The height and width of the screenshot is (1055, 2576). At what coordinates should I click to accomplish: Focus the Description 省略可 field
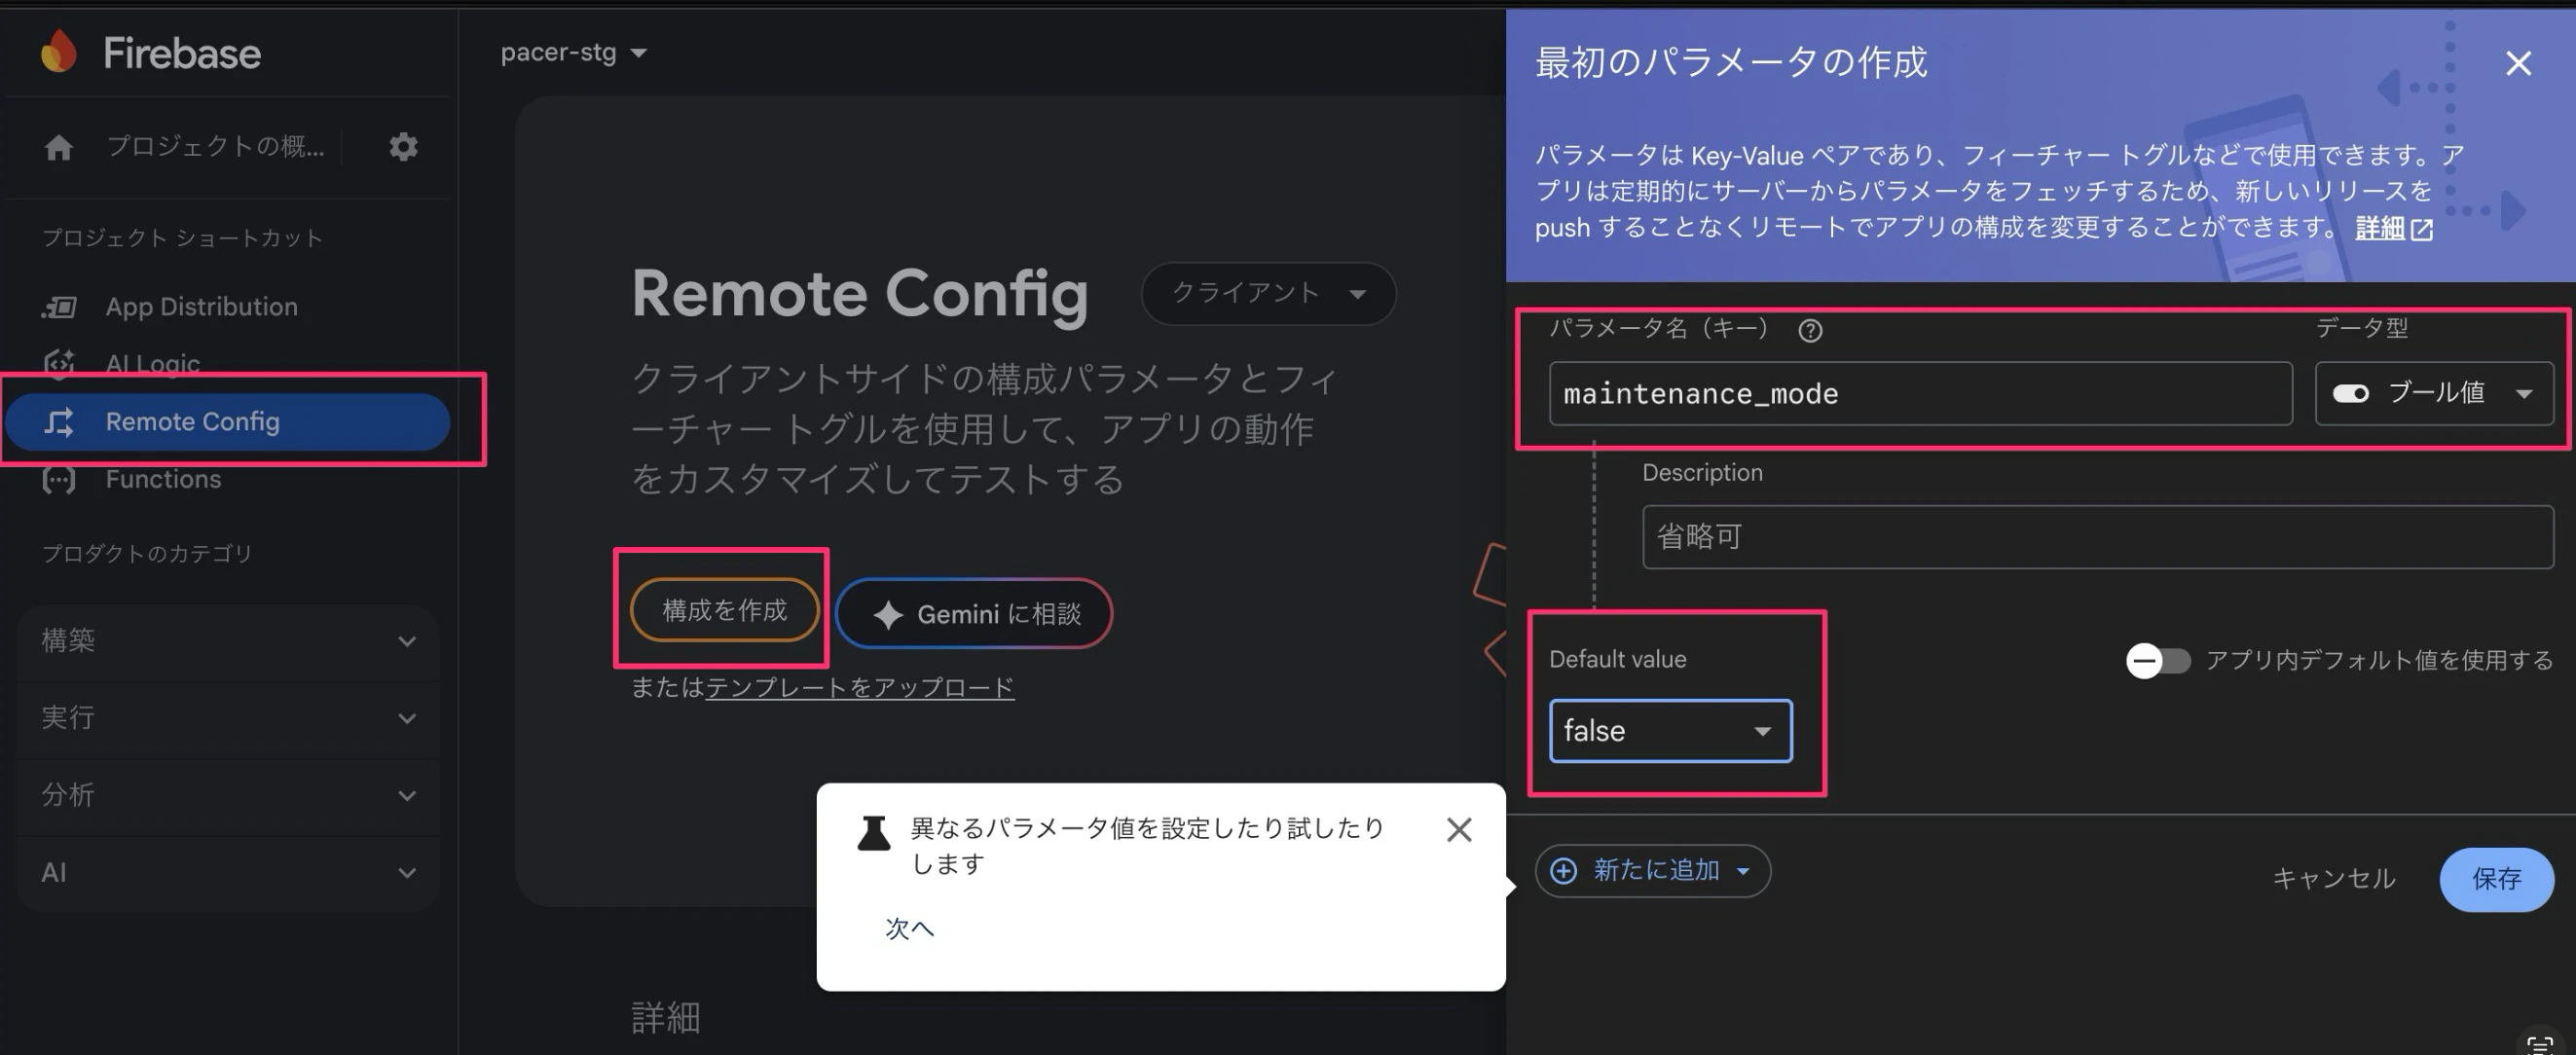click(2097, 537)
